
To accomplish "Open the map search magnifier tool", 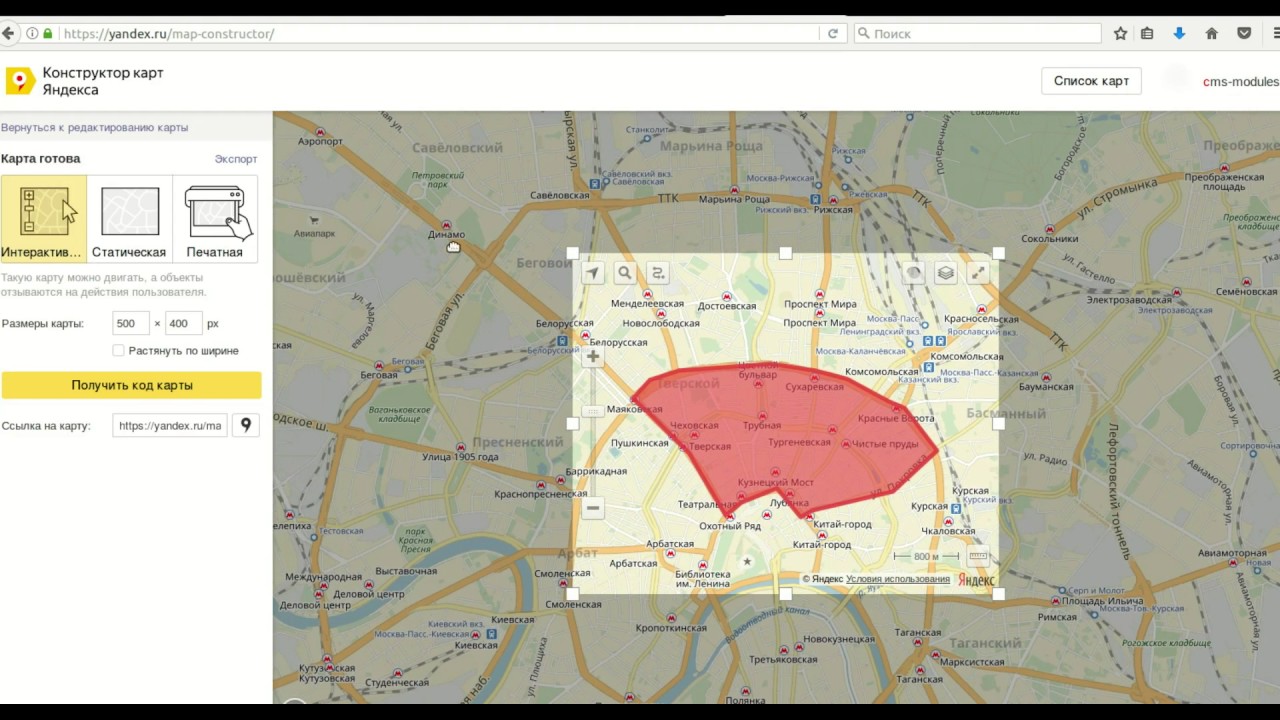I will (625, 273).
